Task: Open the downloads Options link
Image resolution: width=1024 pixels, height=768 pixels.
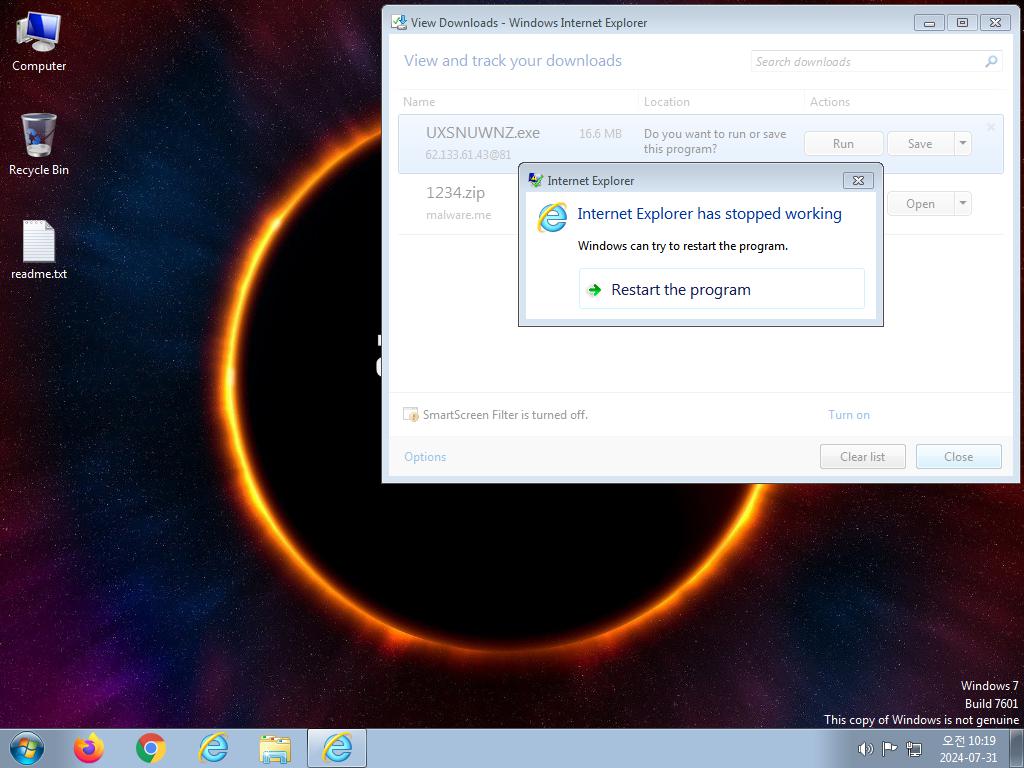Action: [x=425, y=456]
